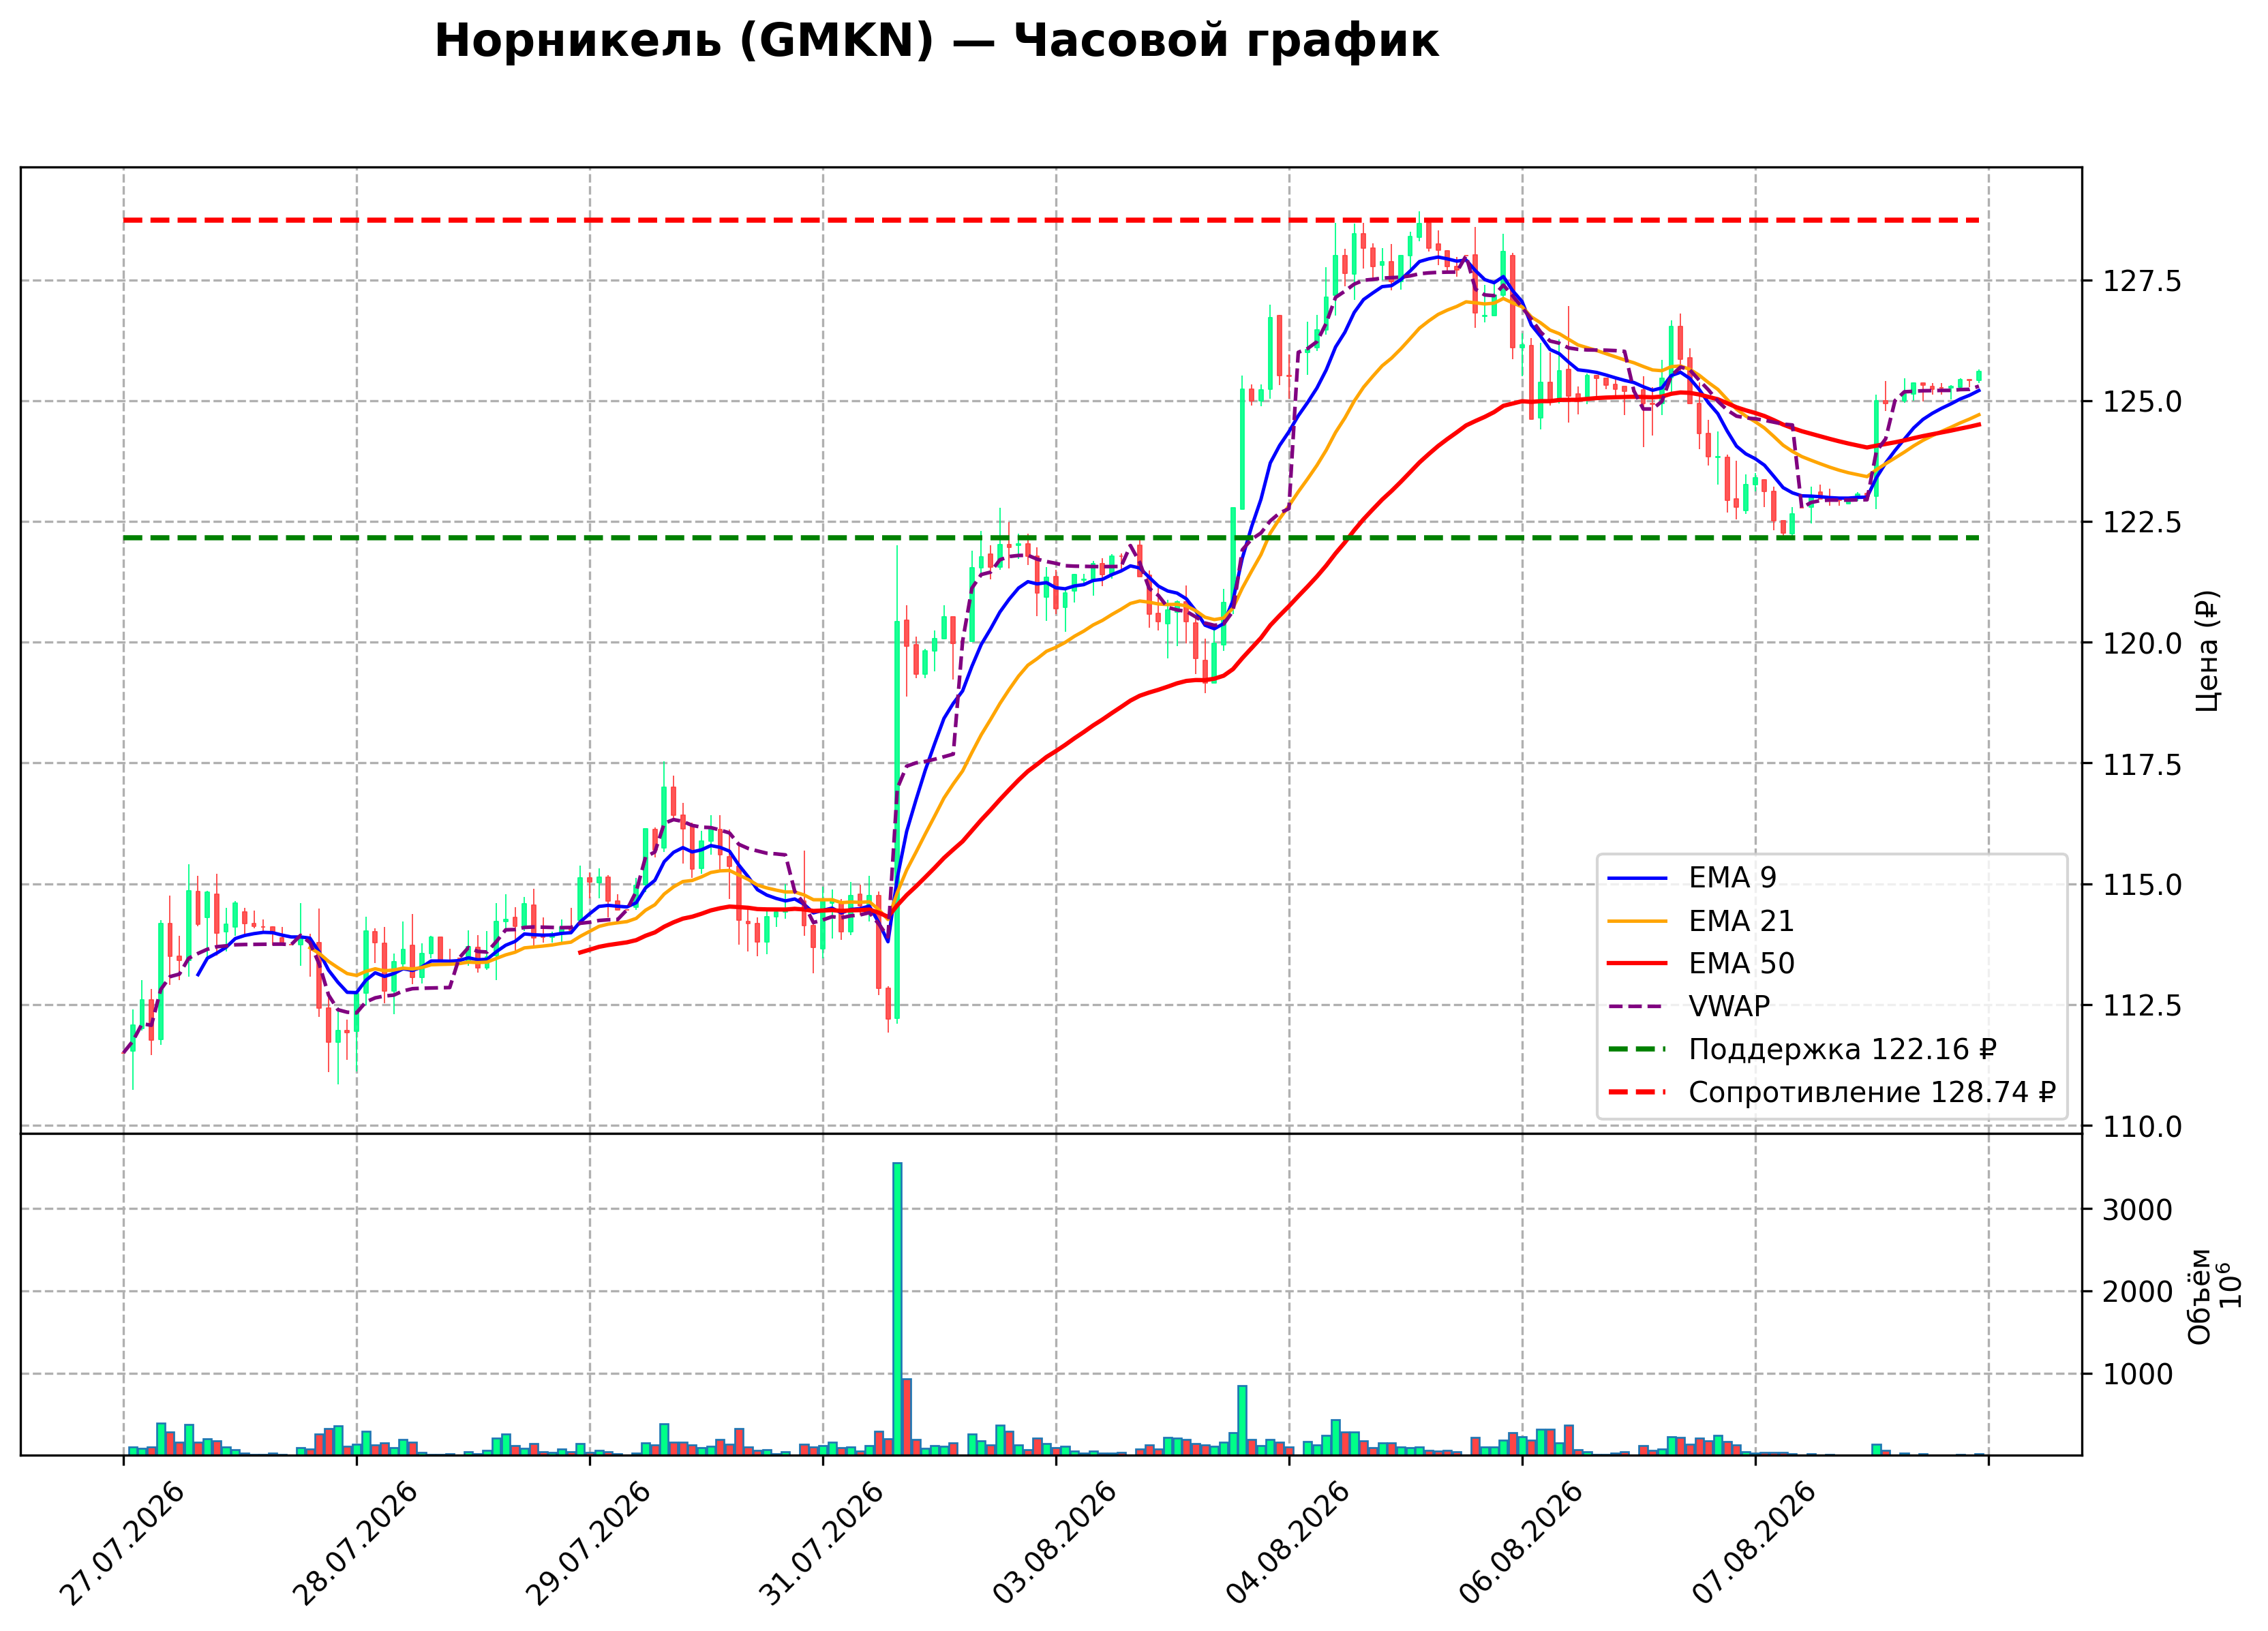
Task: Click the 06.08.2026 date label
Action: pyautogui.click(x=1521, y=1544)
